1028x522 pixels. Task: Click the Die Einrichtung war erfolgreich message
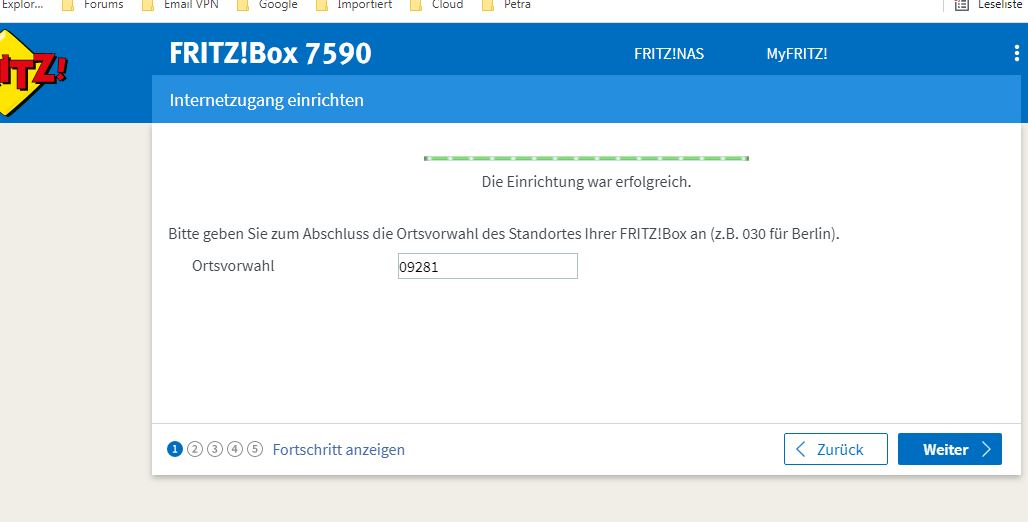[586, 182]
